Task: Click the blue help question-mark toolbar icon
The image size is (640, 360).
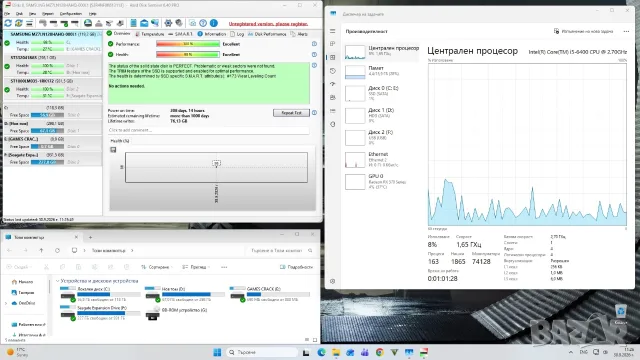Action: coord(203,23)
